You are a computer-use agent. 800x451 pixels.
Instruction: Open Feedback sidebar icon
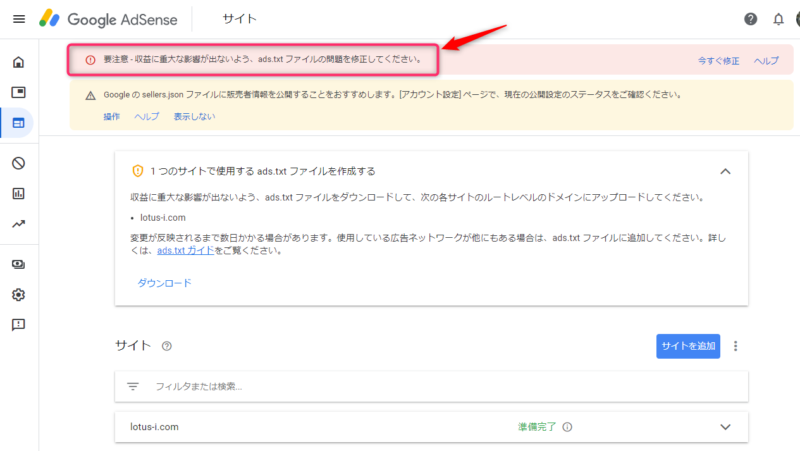[x=18, y=325]
